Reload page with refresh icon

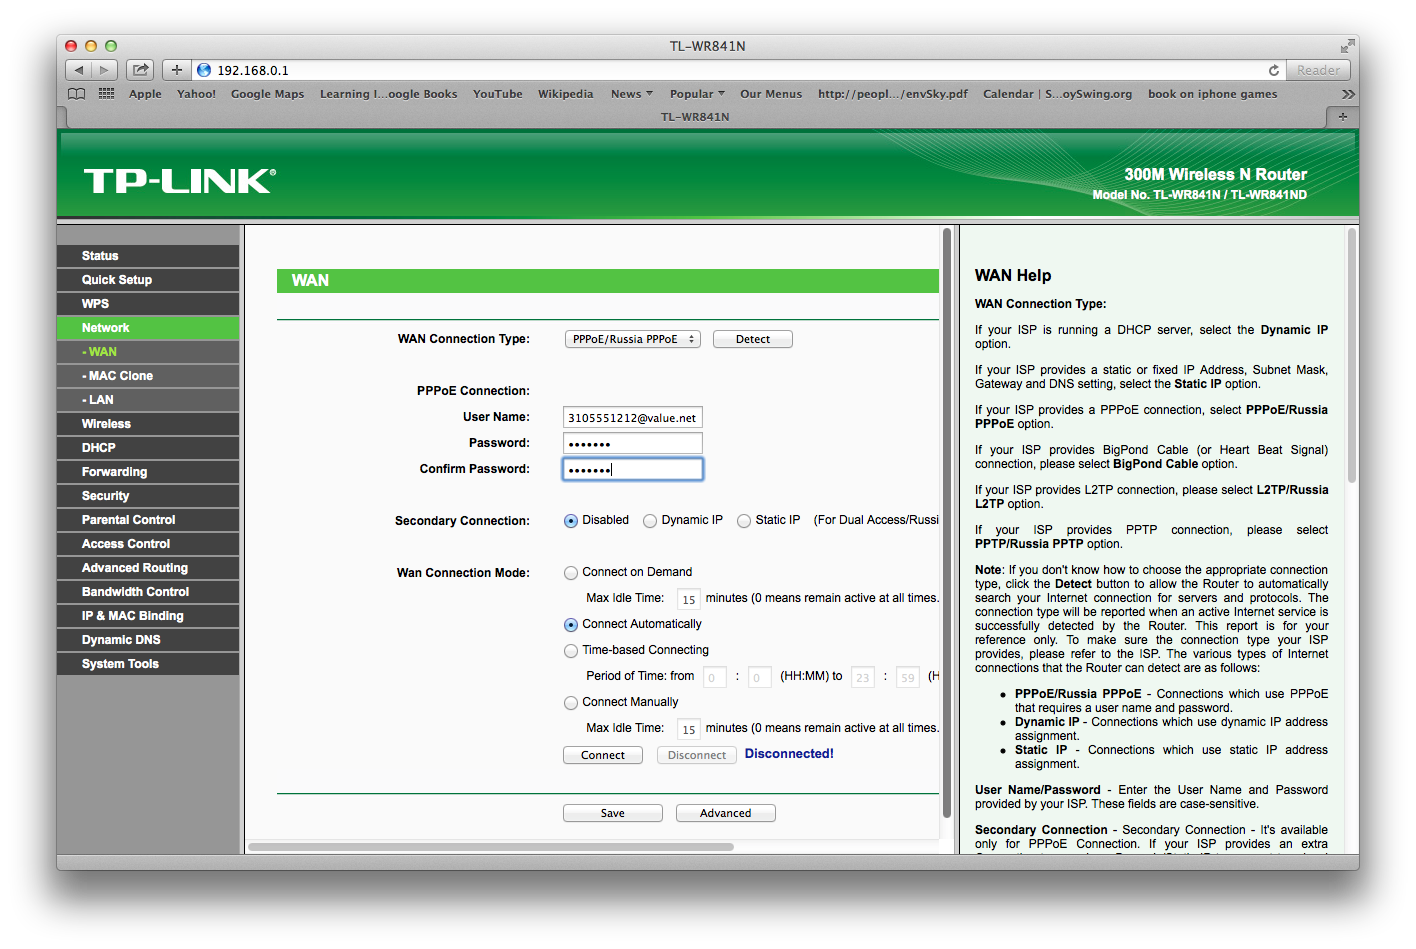point(1273,70)
